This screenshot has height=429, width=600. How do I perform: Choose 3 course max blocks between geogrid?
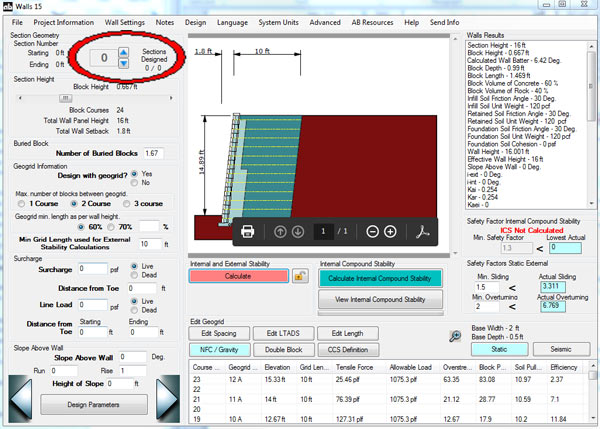[x=127, y=204]
